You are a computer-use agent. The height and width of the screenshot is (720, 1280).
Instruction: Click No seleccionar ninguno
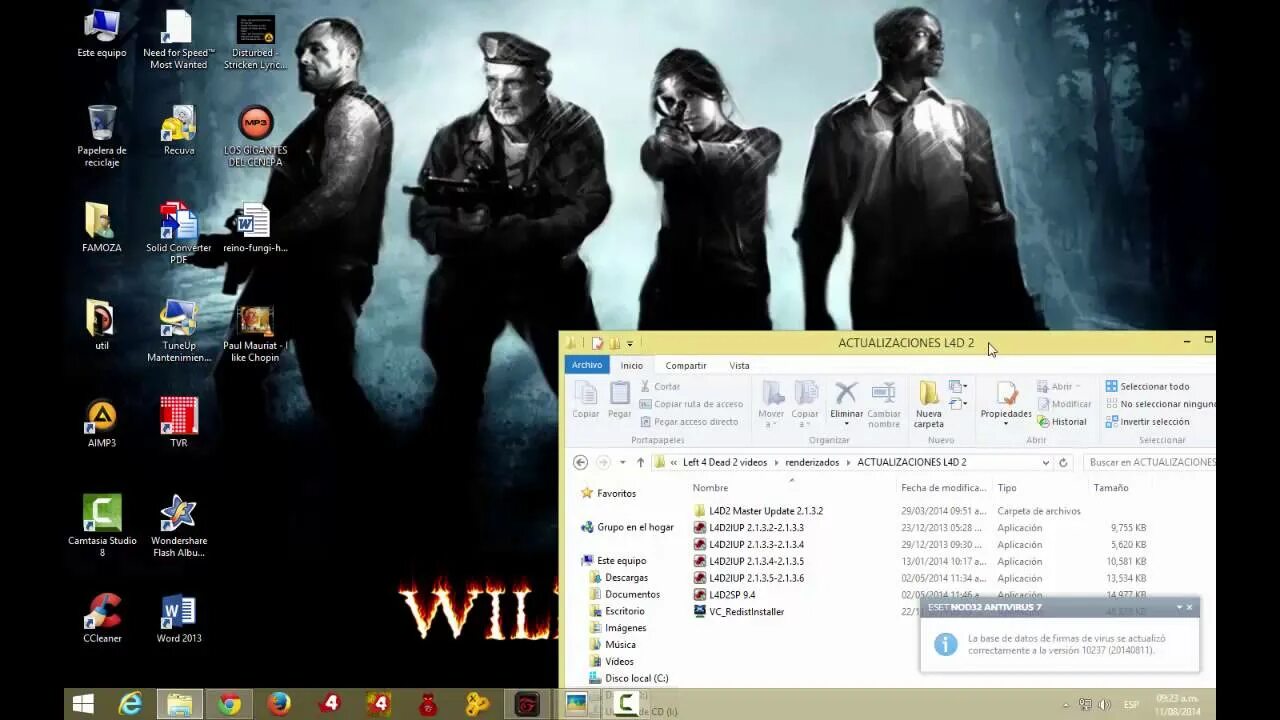tap(1160, 404)
